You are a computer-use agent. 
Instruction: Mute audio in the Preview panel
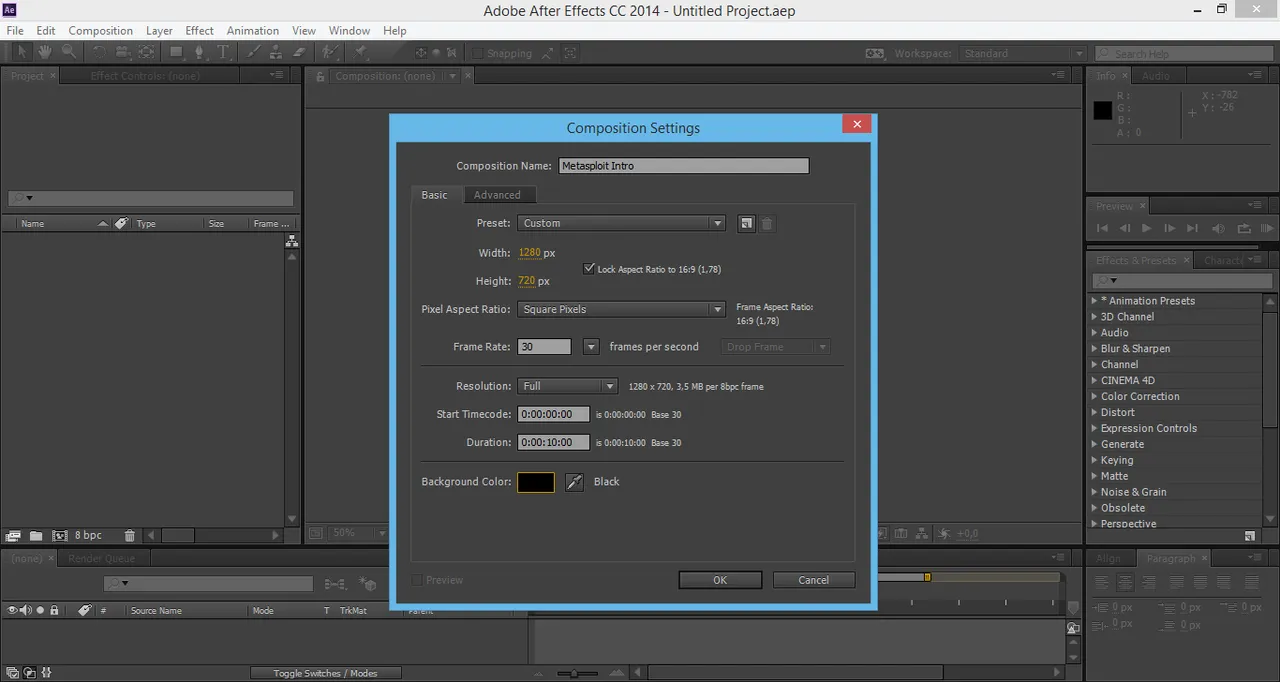[x=1218, y=229]
